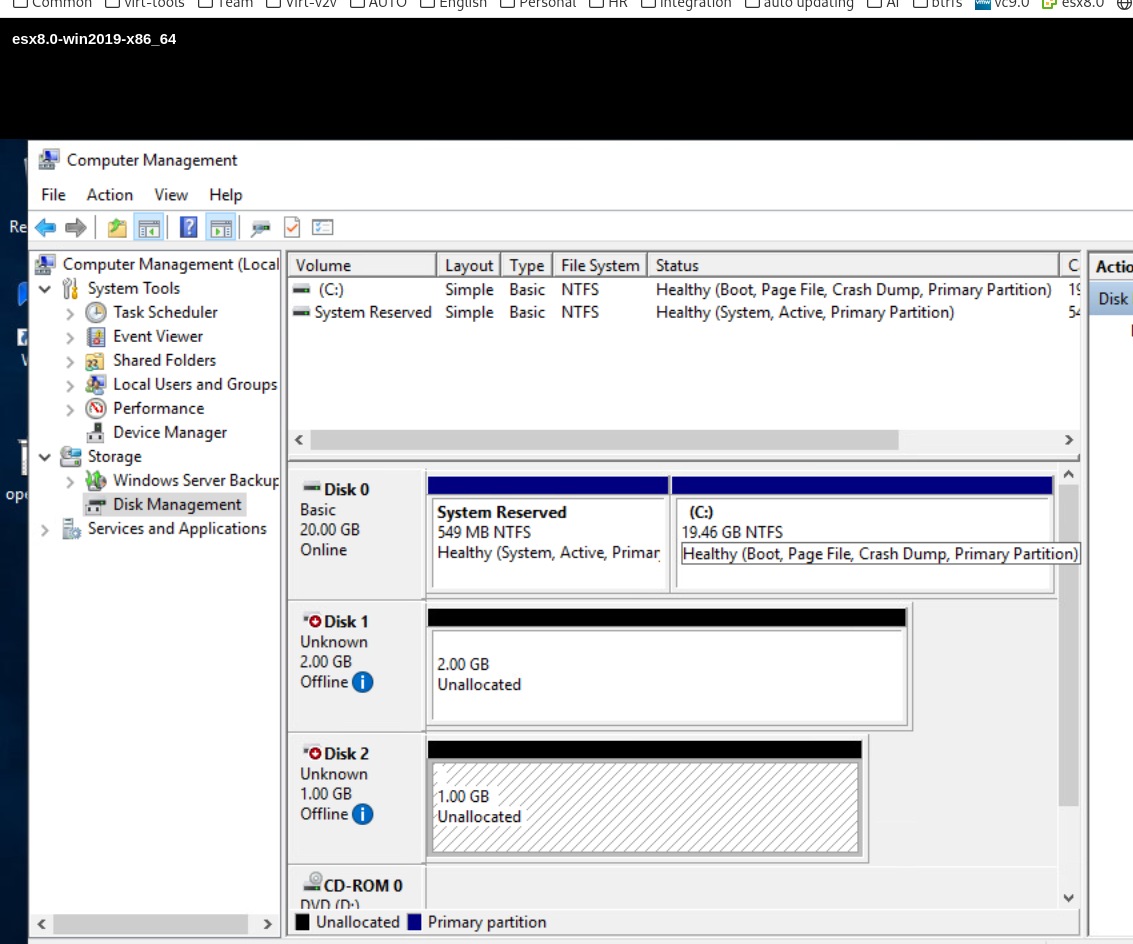
Task: Open the Action menu
Action: pyautogui.click(x=109, y=195)
